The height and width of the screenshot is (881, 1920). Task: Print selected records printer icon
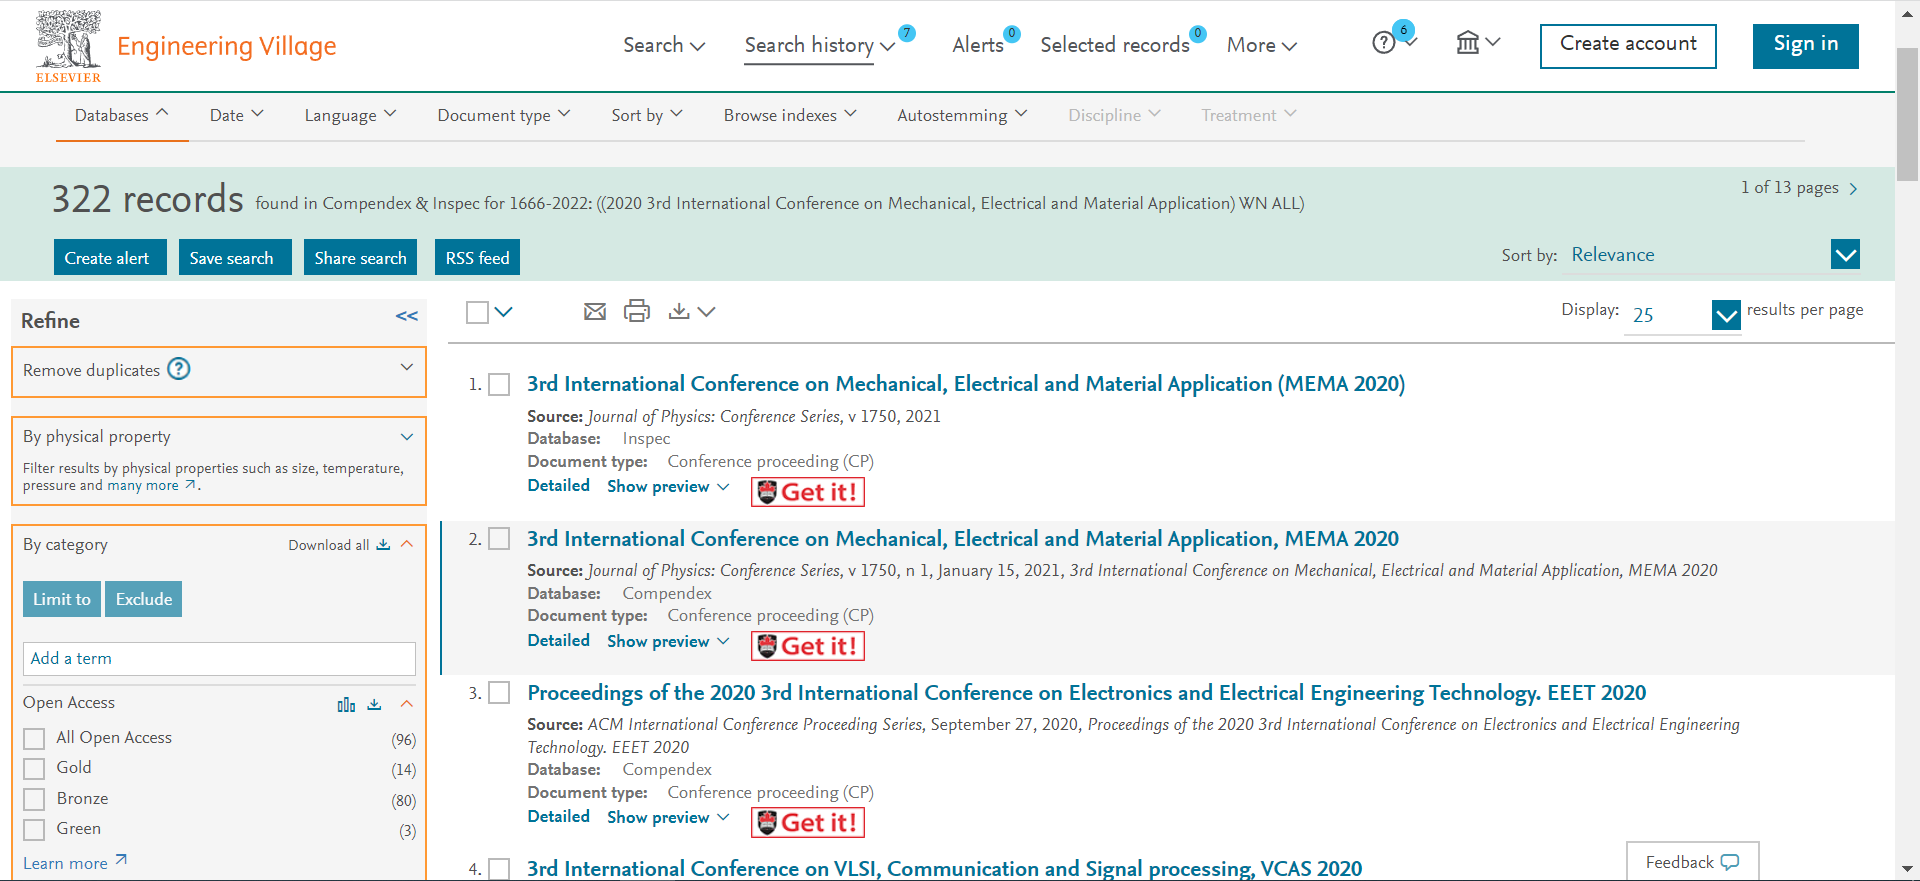(x=637, y=311)
